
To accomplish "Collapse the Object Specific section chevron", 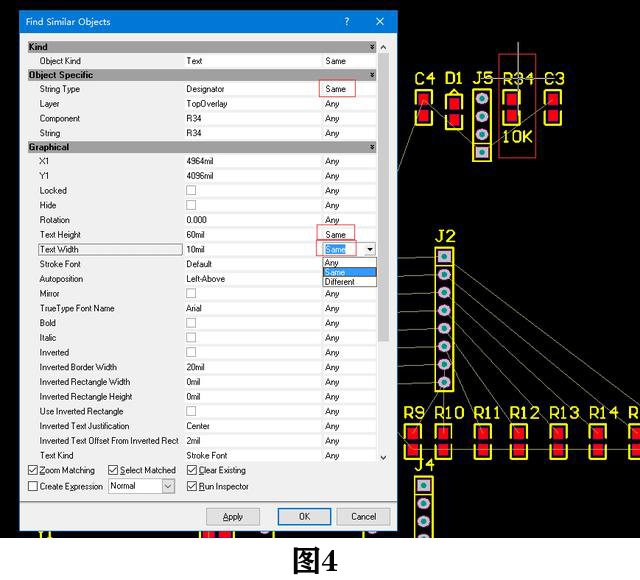I will click(372, 75).
